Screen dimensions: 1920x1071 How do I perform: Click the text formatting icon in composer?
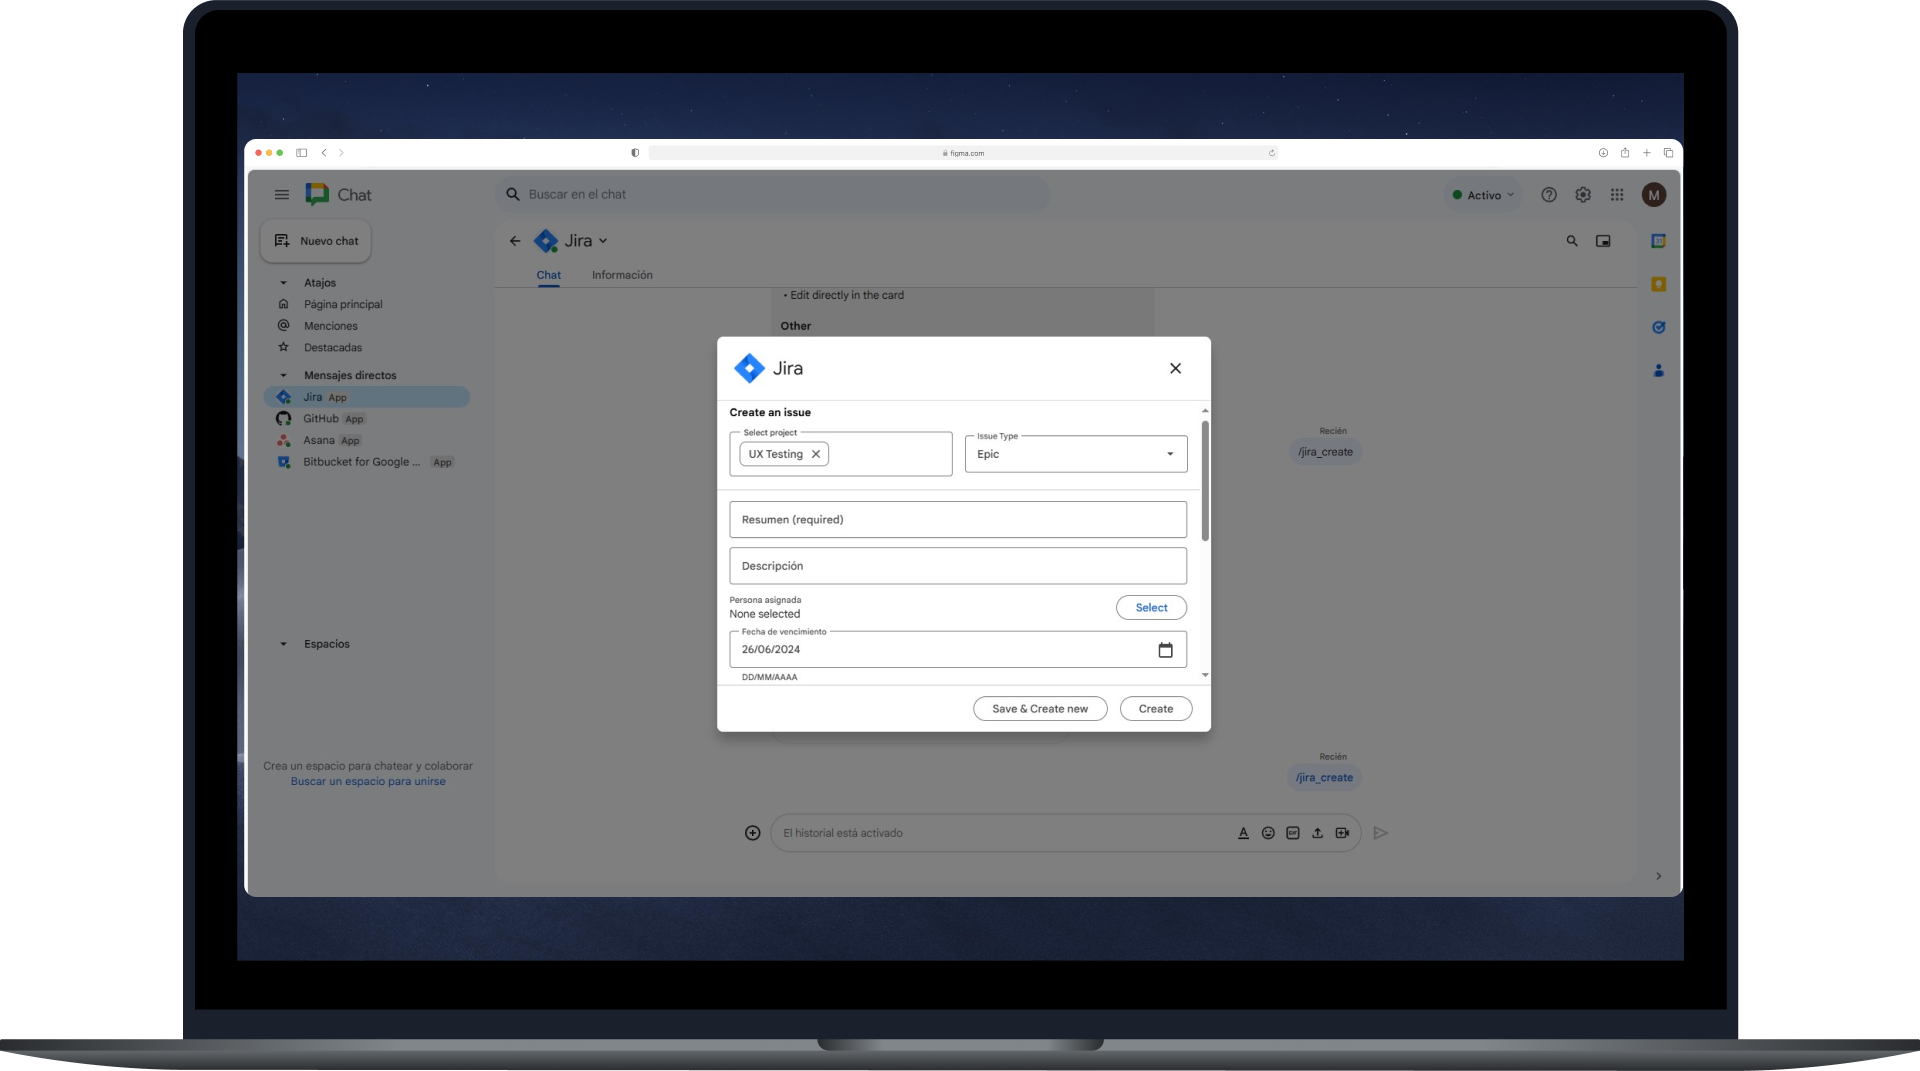coord(1243,833)
